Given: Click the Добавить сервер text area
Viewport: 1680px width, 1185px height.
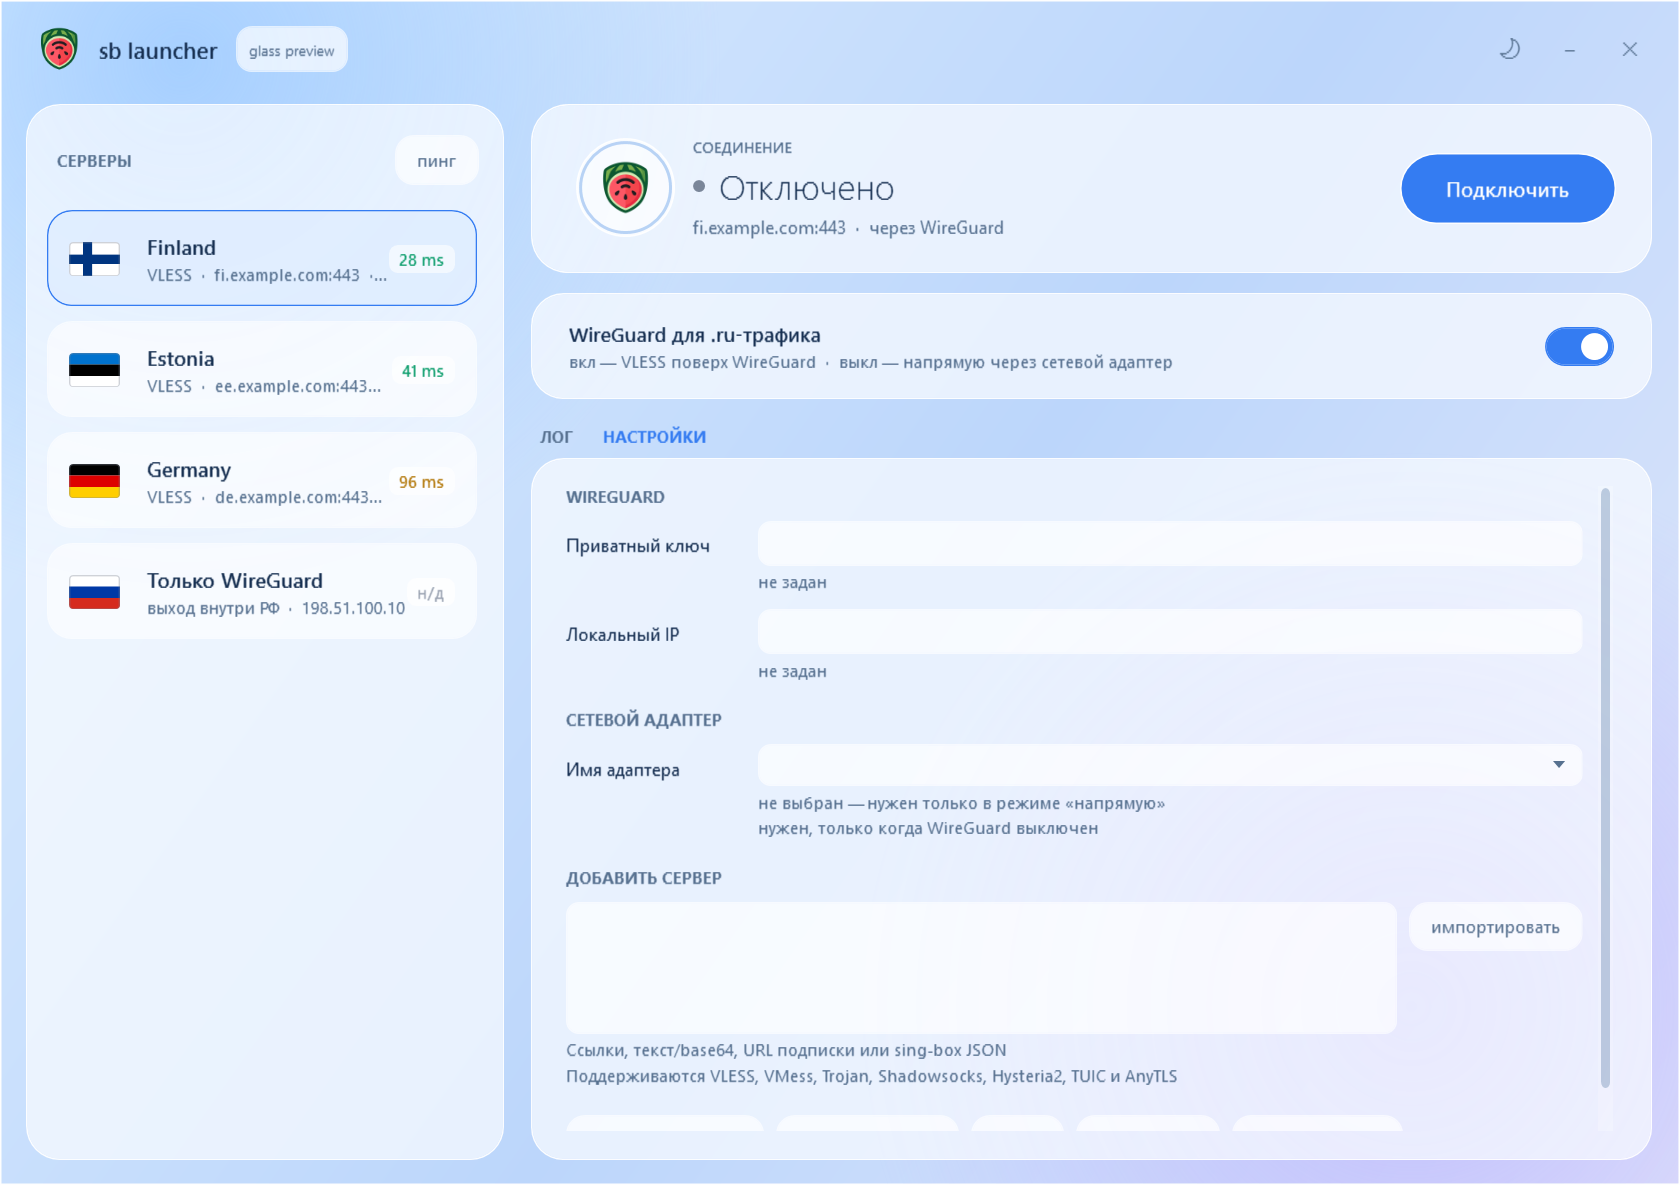Looking at the screenshot, I should click(981, 968).
